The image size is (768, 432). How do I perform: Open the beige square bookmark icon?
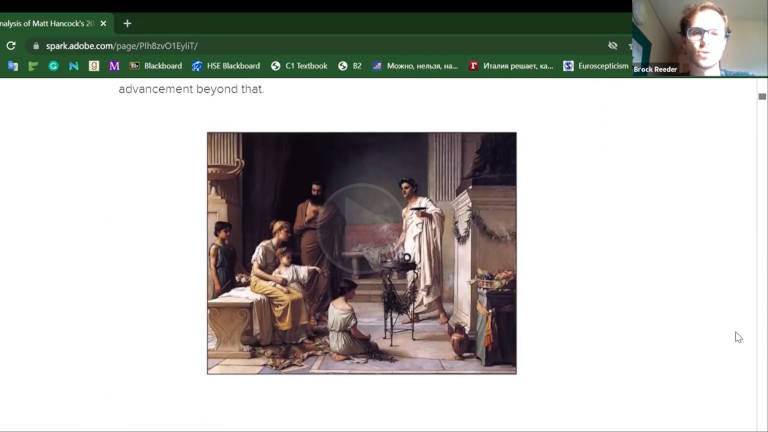(x=94, y=66)
